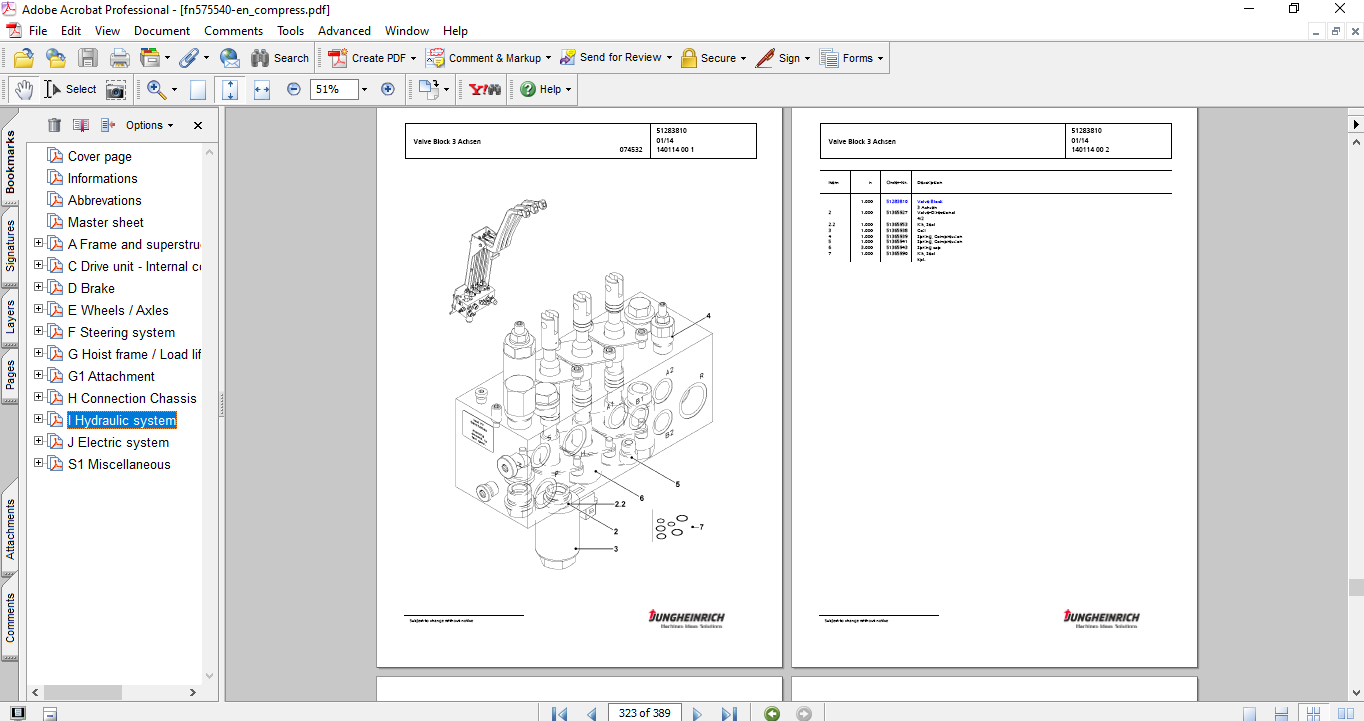
Task: Select the Hand tool
Action: click(x=23, y=89)
